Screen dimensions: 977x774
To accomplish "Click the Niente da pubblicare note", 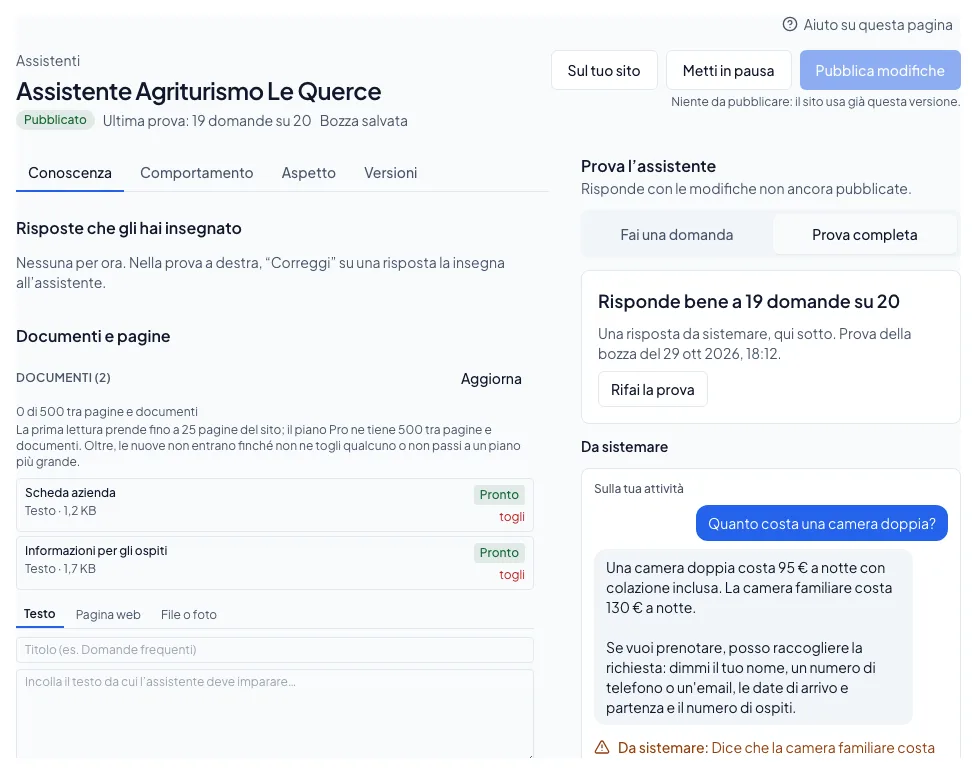I will tap(815, 102).
